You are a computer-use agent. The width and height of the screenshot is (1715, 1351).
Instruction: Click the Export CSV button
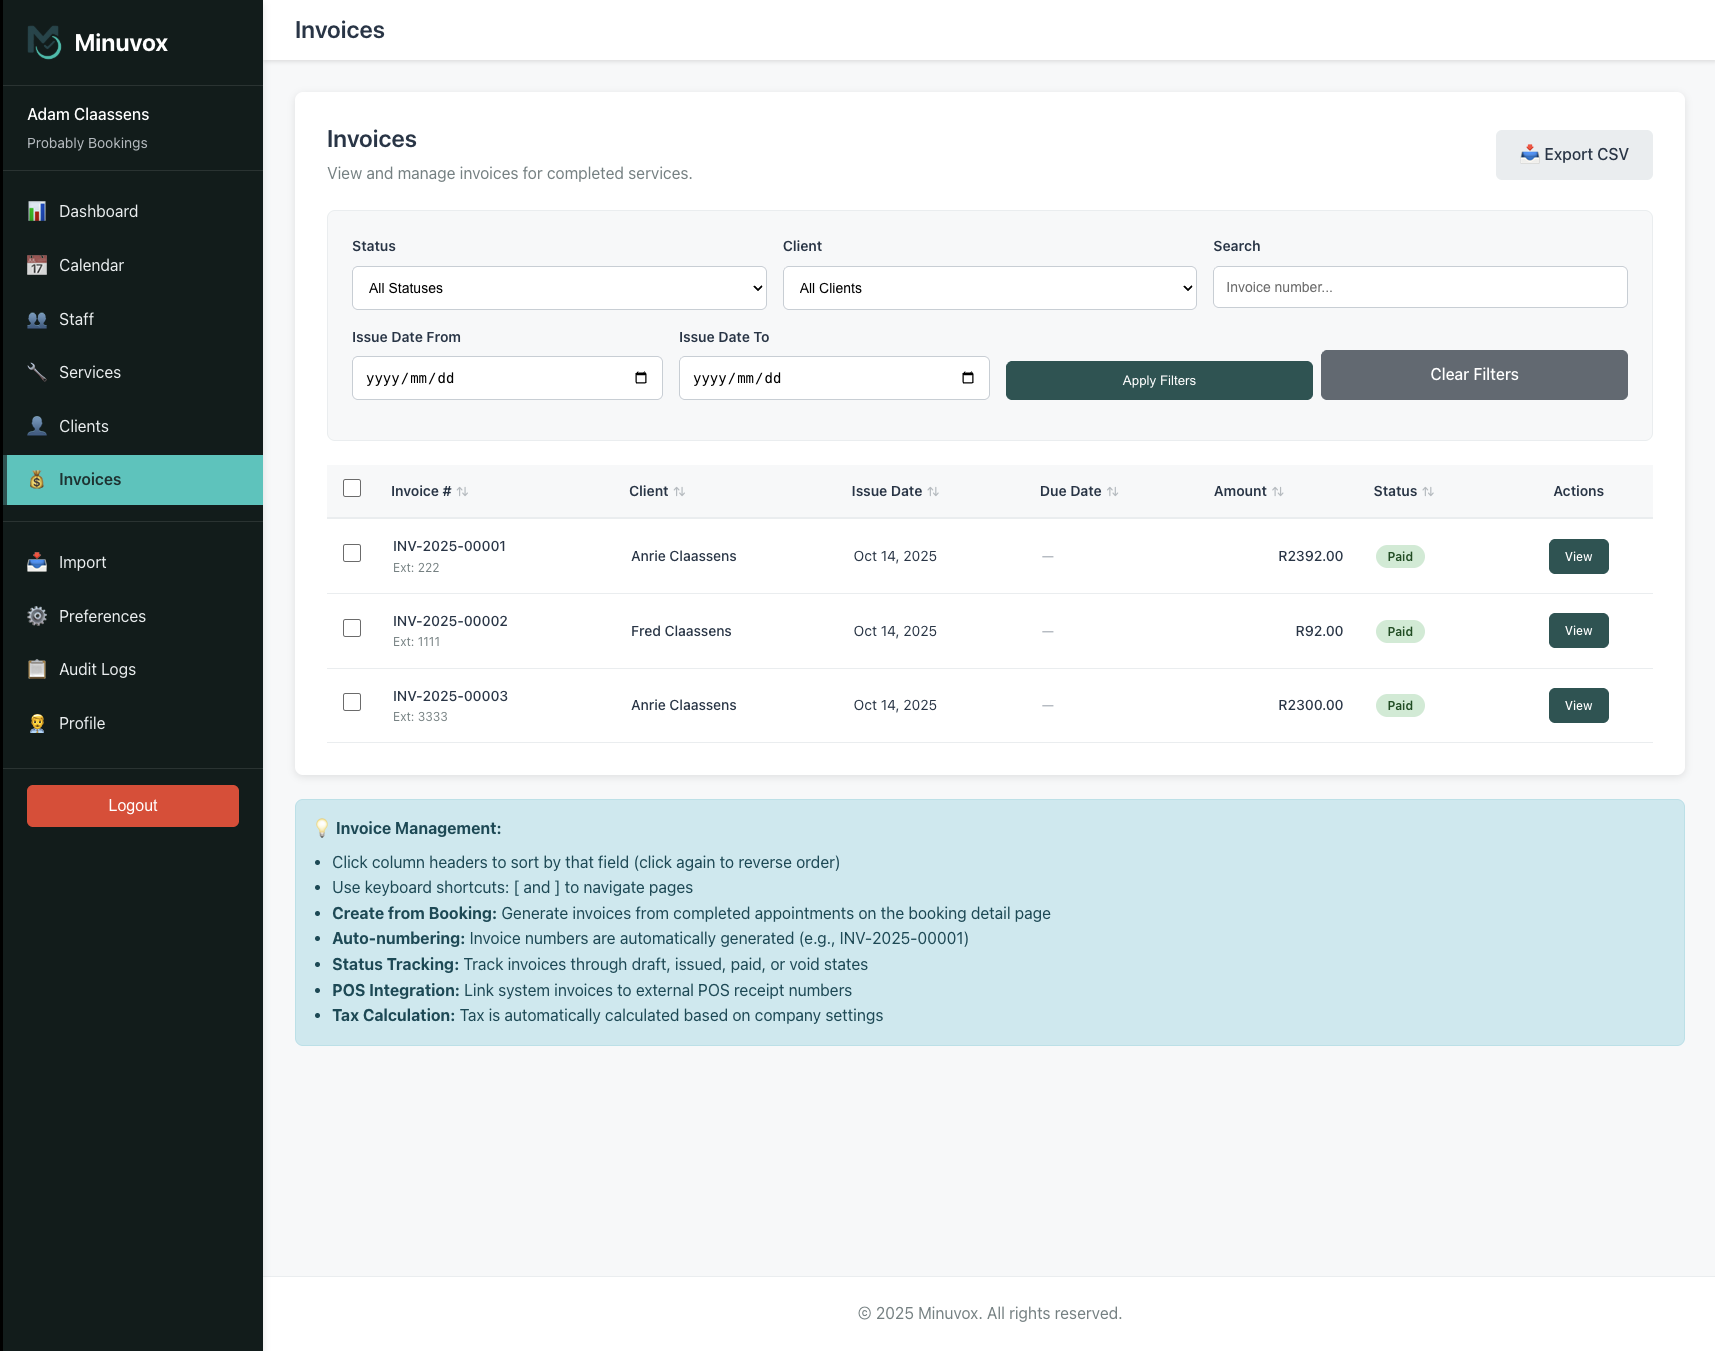1573,155
